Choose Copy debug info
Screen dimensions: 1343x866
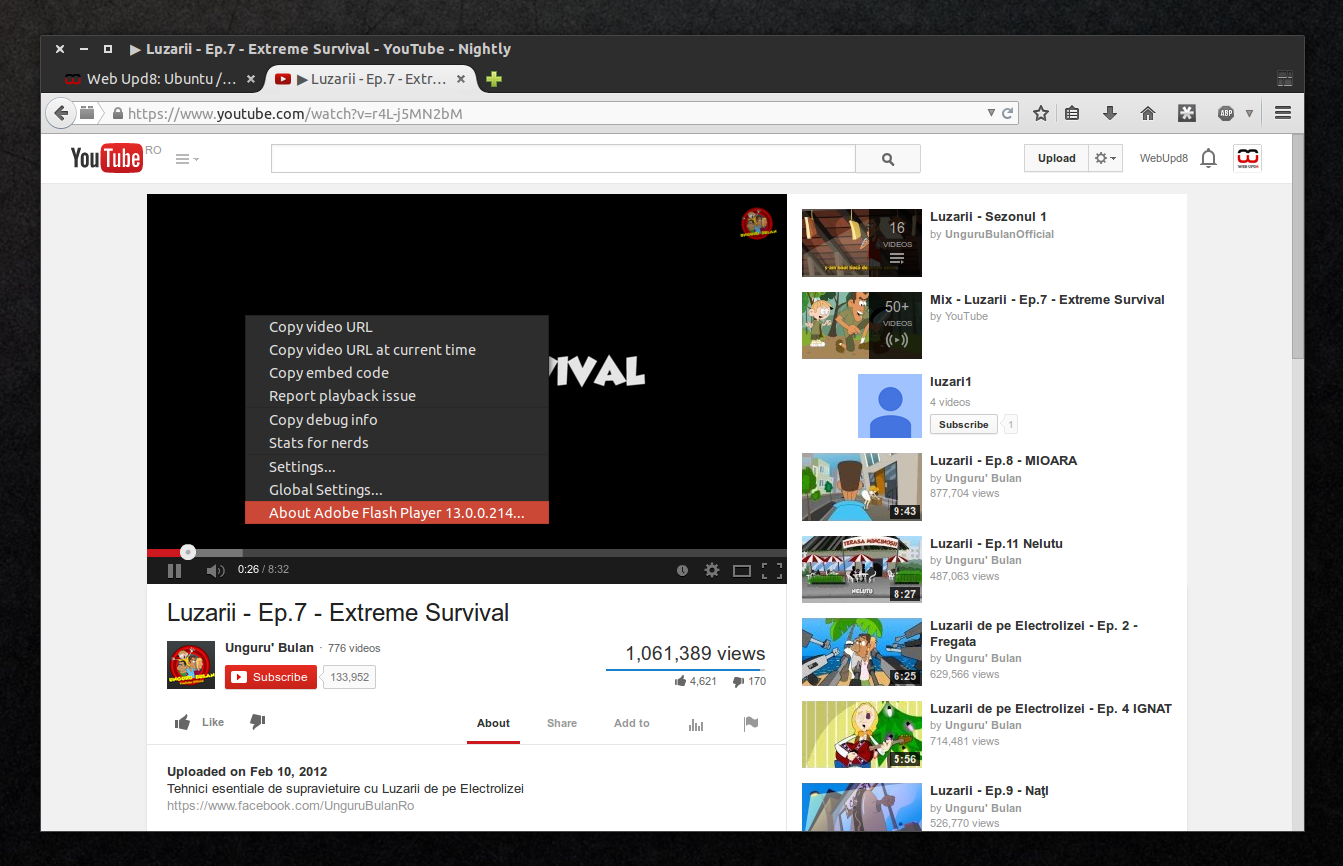[397, 420]
